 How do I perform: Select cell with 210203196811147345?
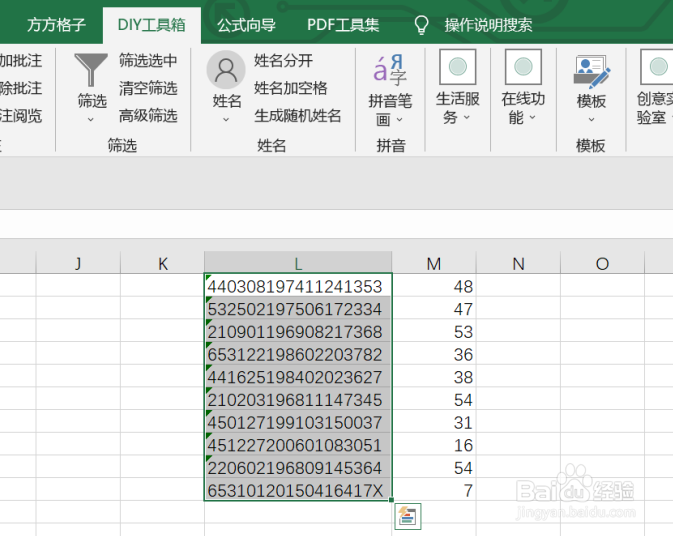[298, 399]
